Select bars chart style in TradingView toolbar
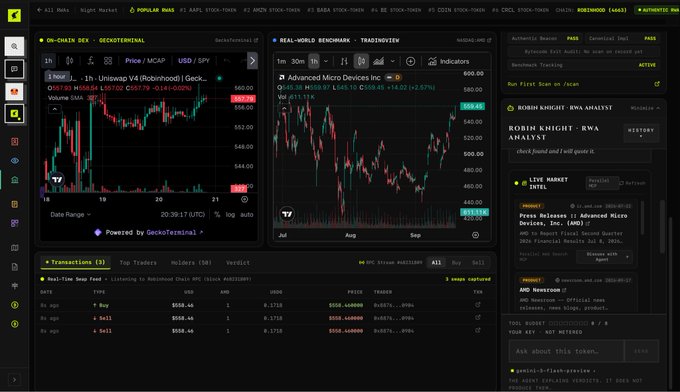 pos(344,62)
